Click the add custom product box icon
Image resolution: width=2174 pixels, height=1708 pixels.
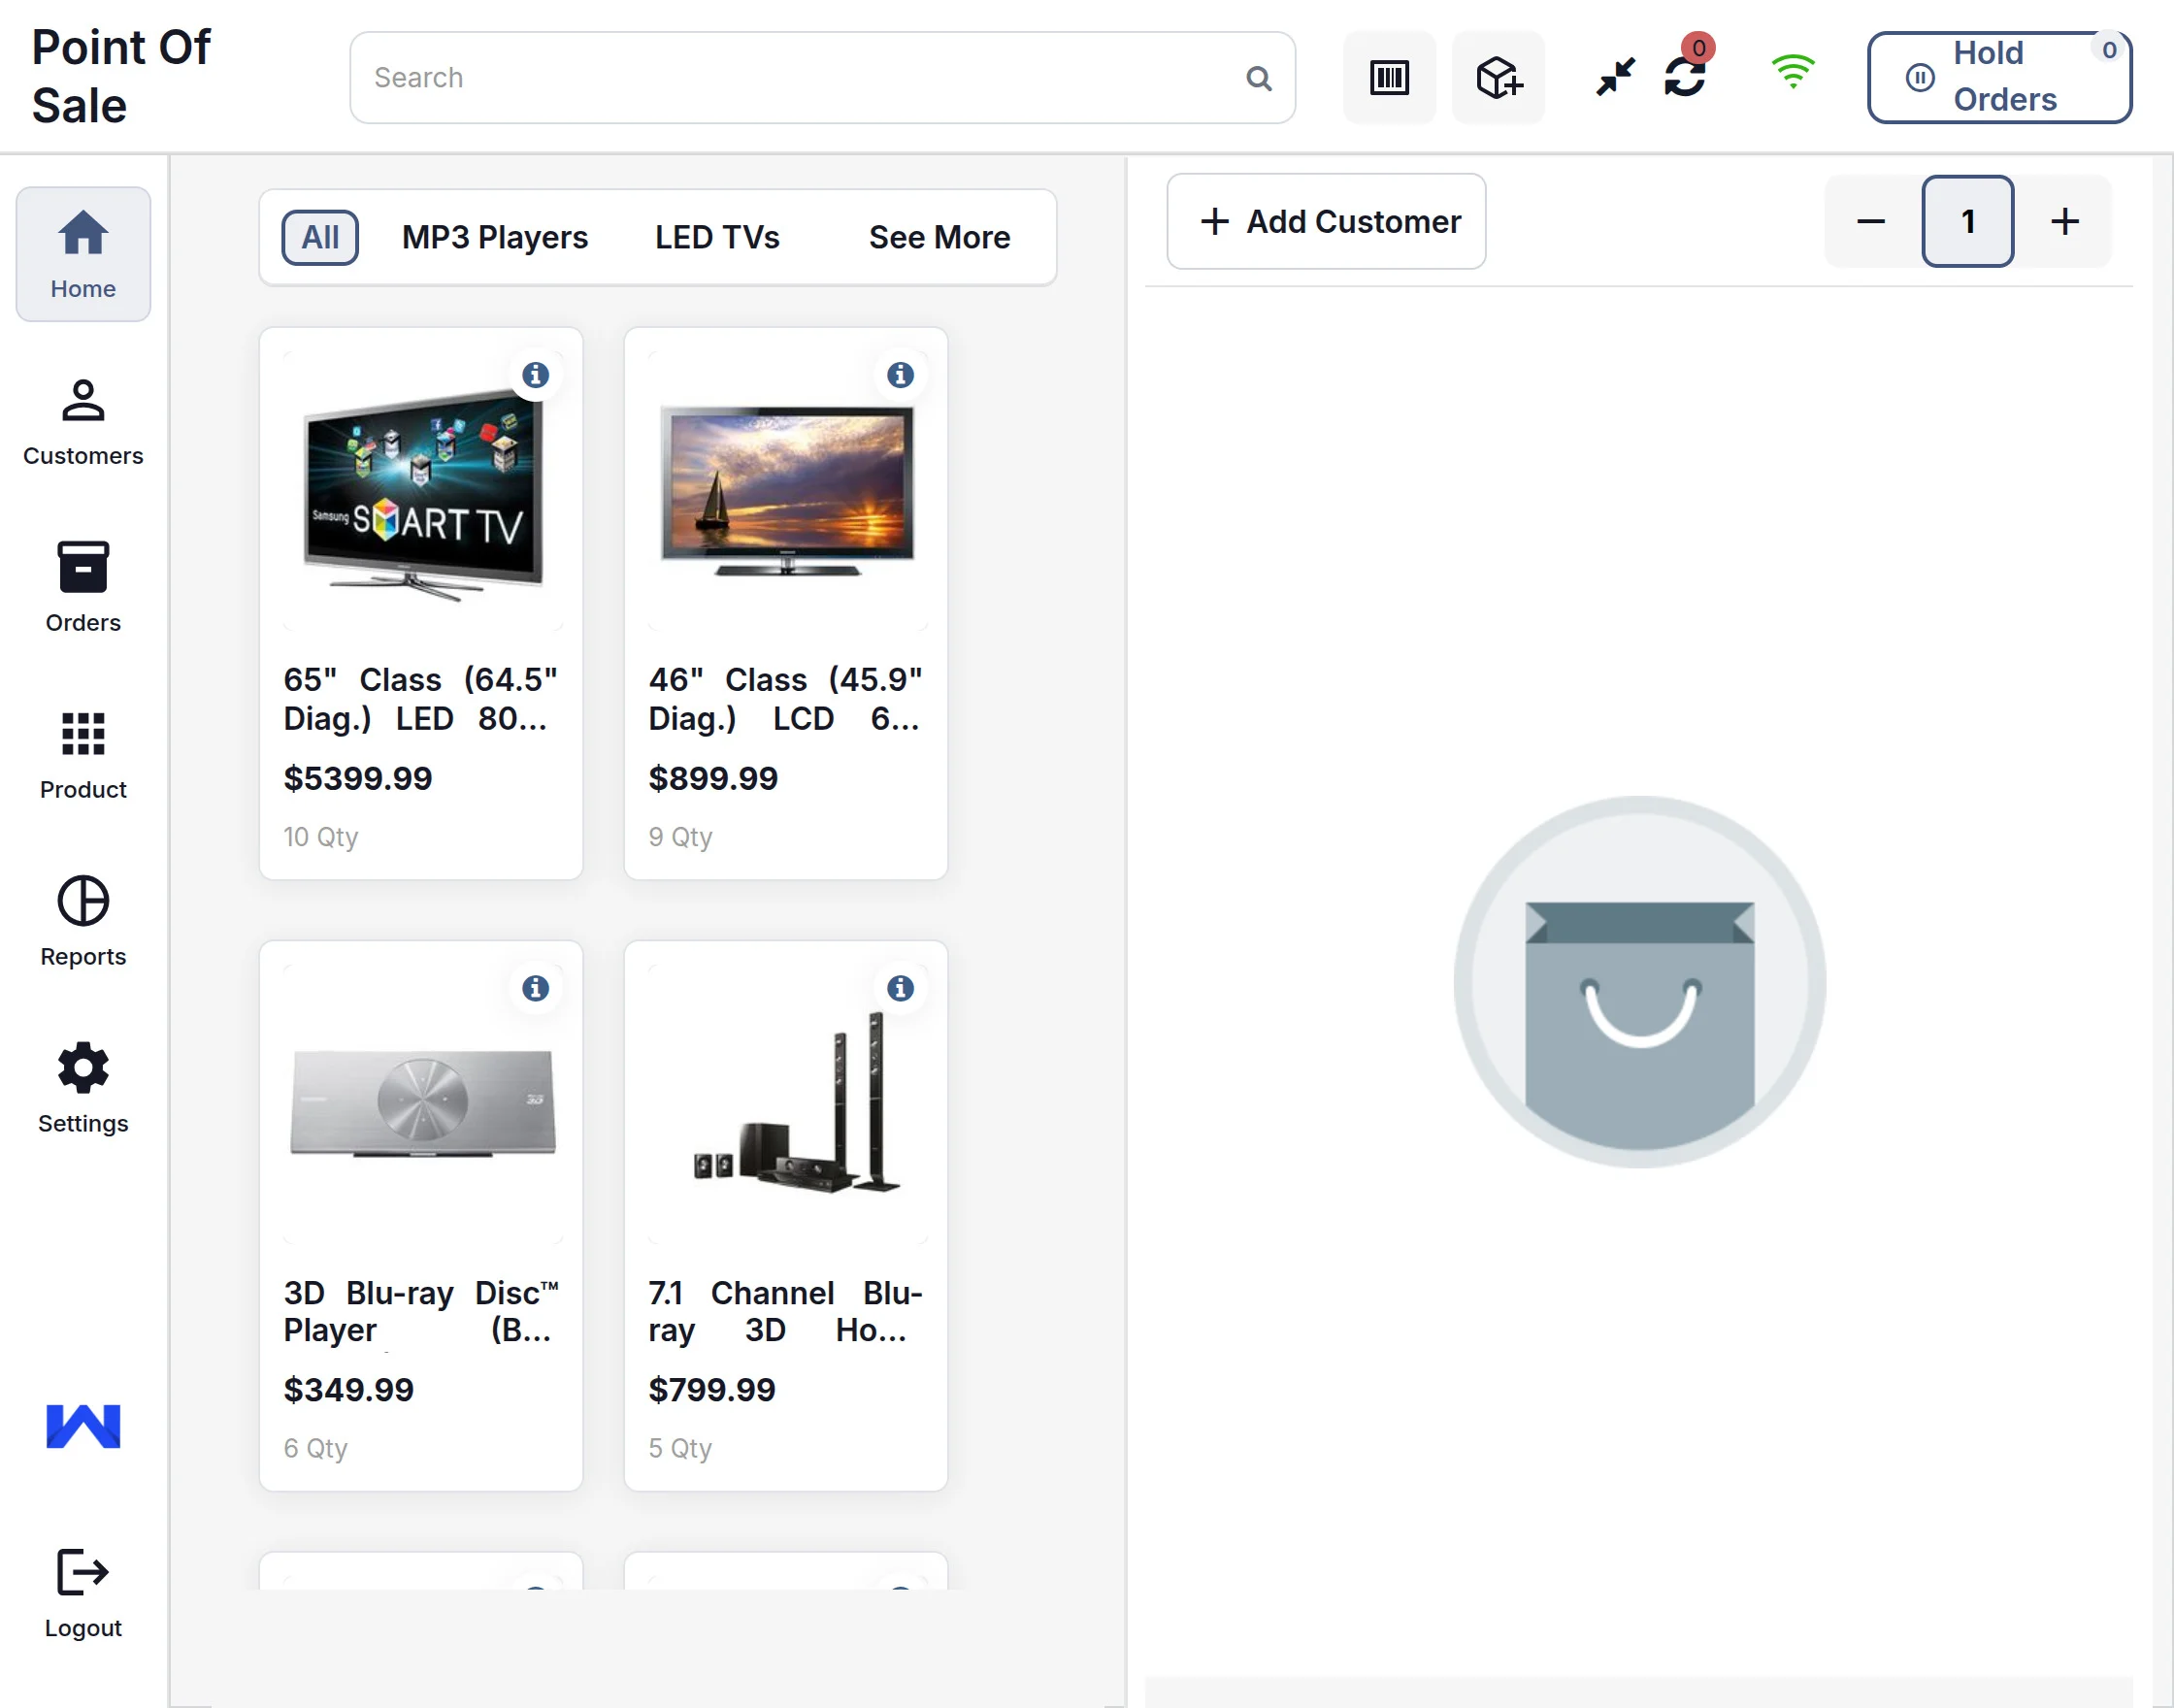coord(1497,78)
